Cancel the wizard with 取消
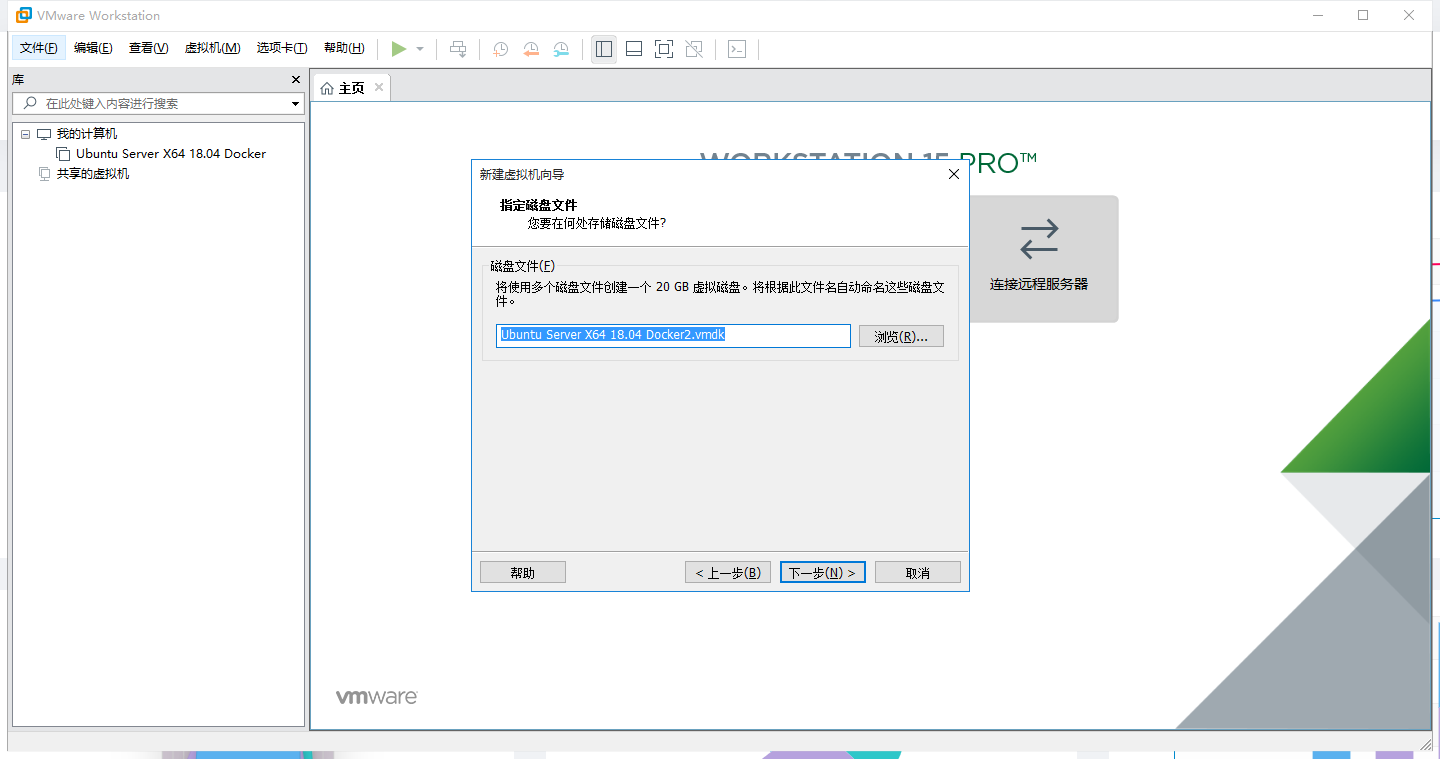The image size is (1440, 759). pyautogui.click(x=918, y=572)
